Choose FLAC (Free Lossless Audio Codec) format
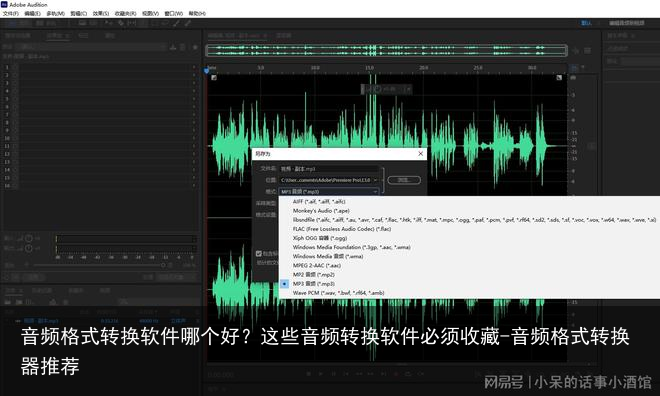The height and width of the screenshot is (396, 660). (342, 229)
